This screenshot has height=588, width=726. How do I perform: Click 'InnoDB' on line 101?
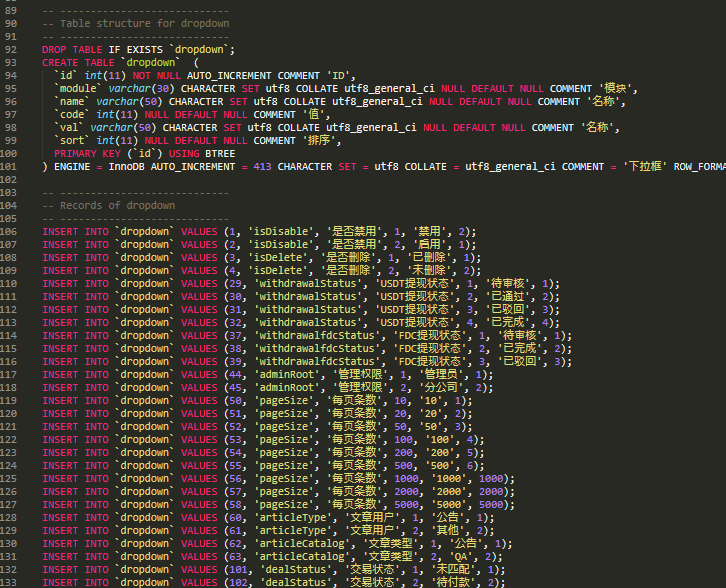[126, 167]
